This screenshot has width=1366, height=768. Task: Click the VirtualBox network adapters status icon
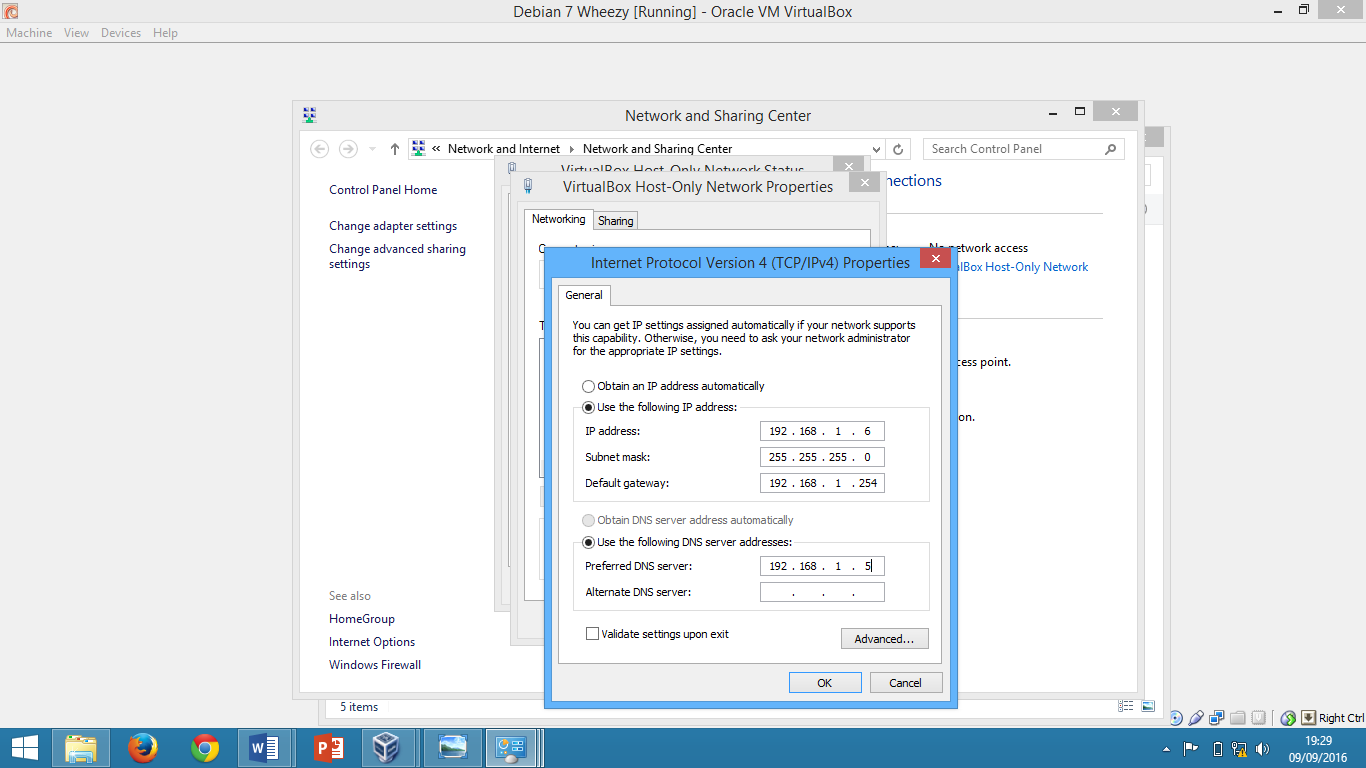click(1217, 718)
